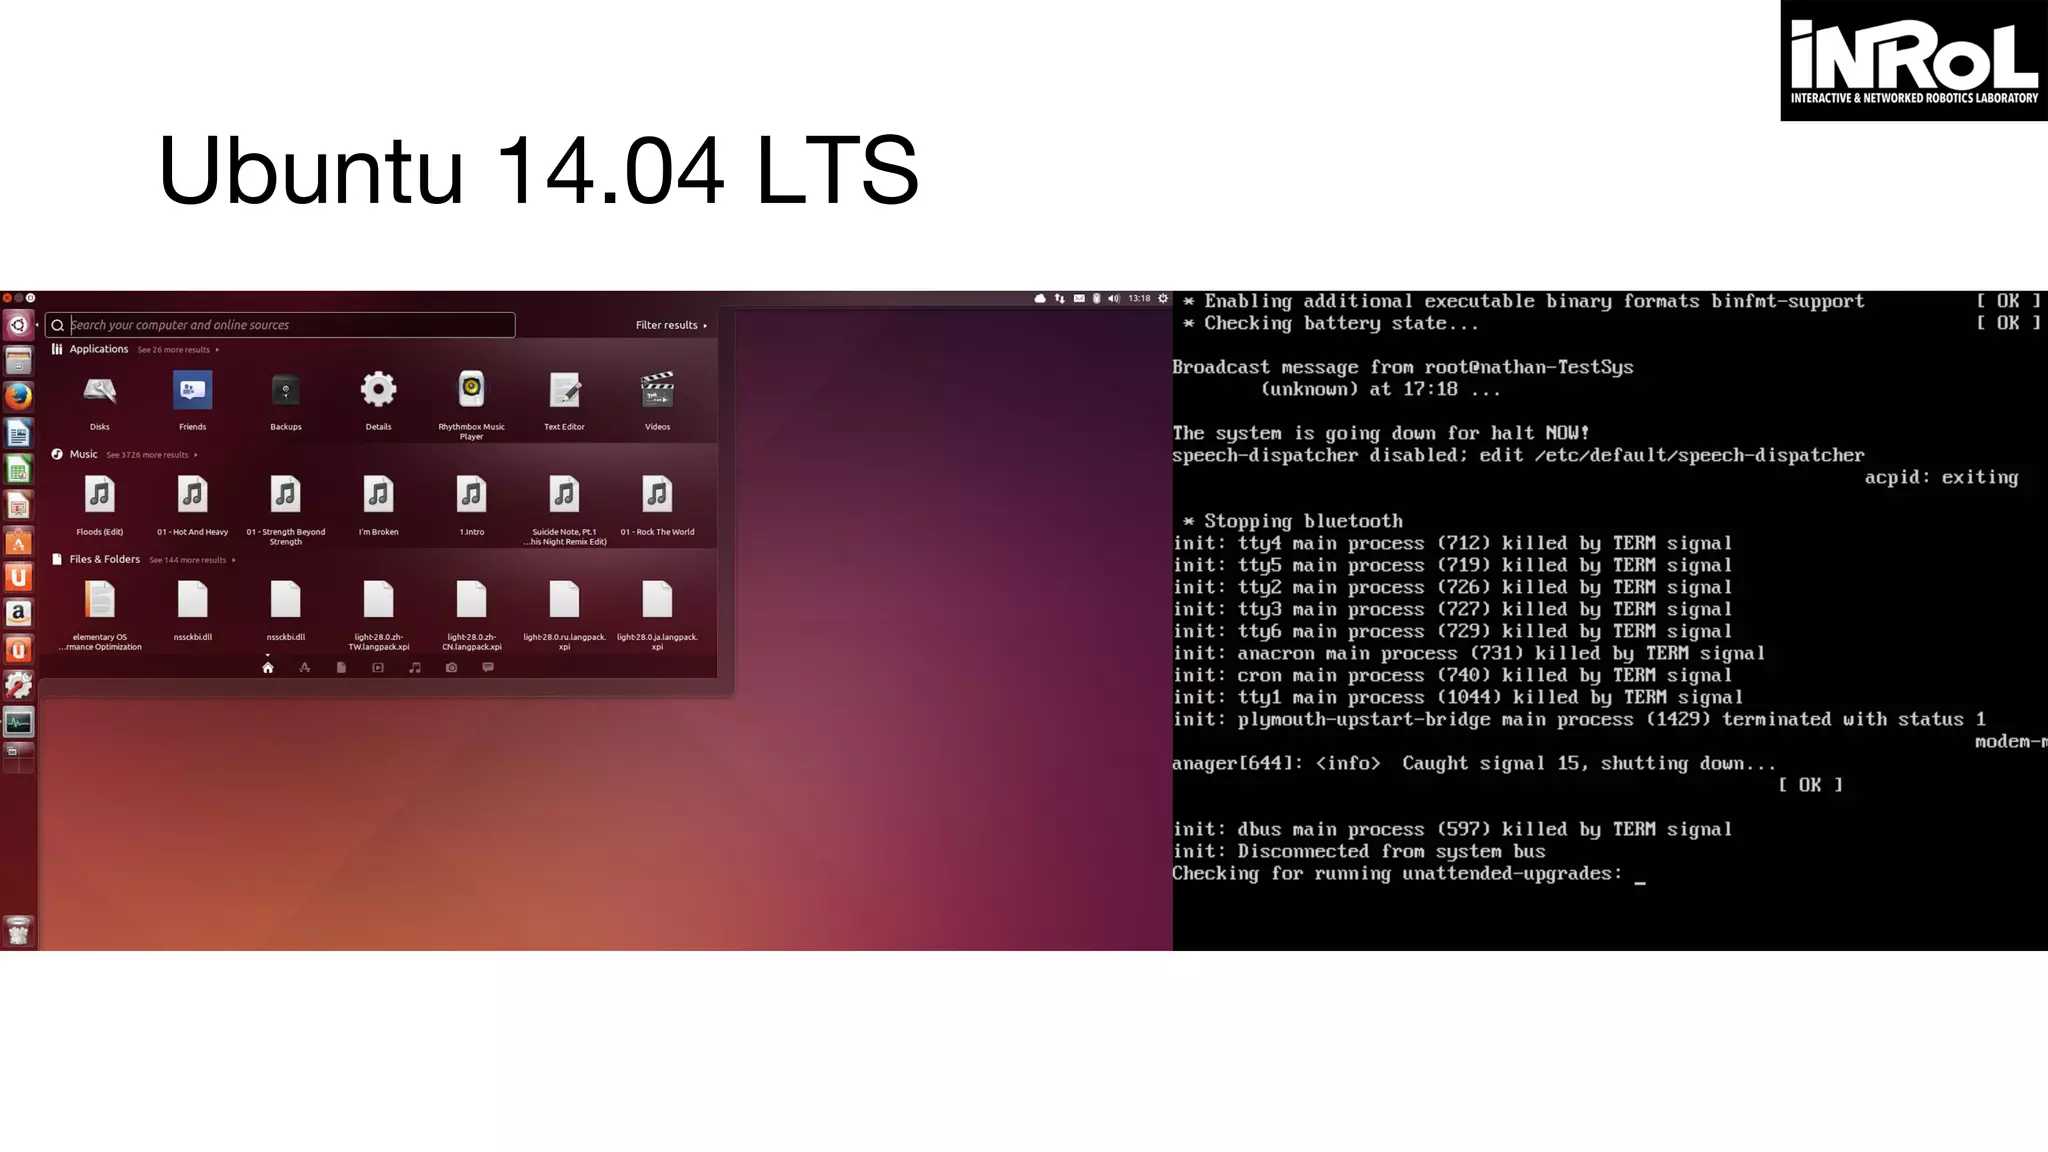Open LibreOffice Writer in the launcher
This screenshot has width=2048, height=1152.
click(18, 433)
